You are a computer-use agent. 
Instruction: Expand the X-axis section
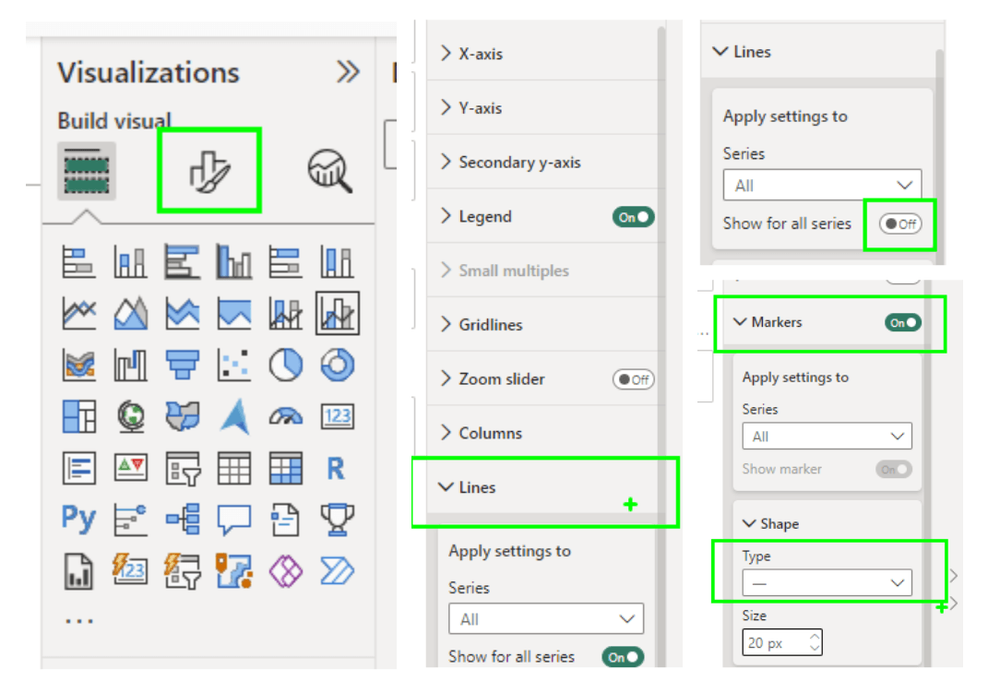coord(480,54)
